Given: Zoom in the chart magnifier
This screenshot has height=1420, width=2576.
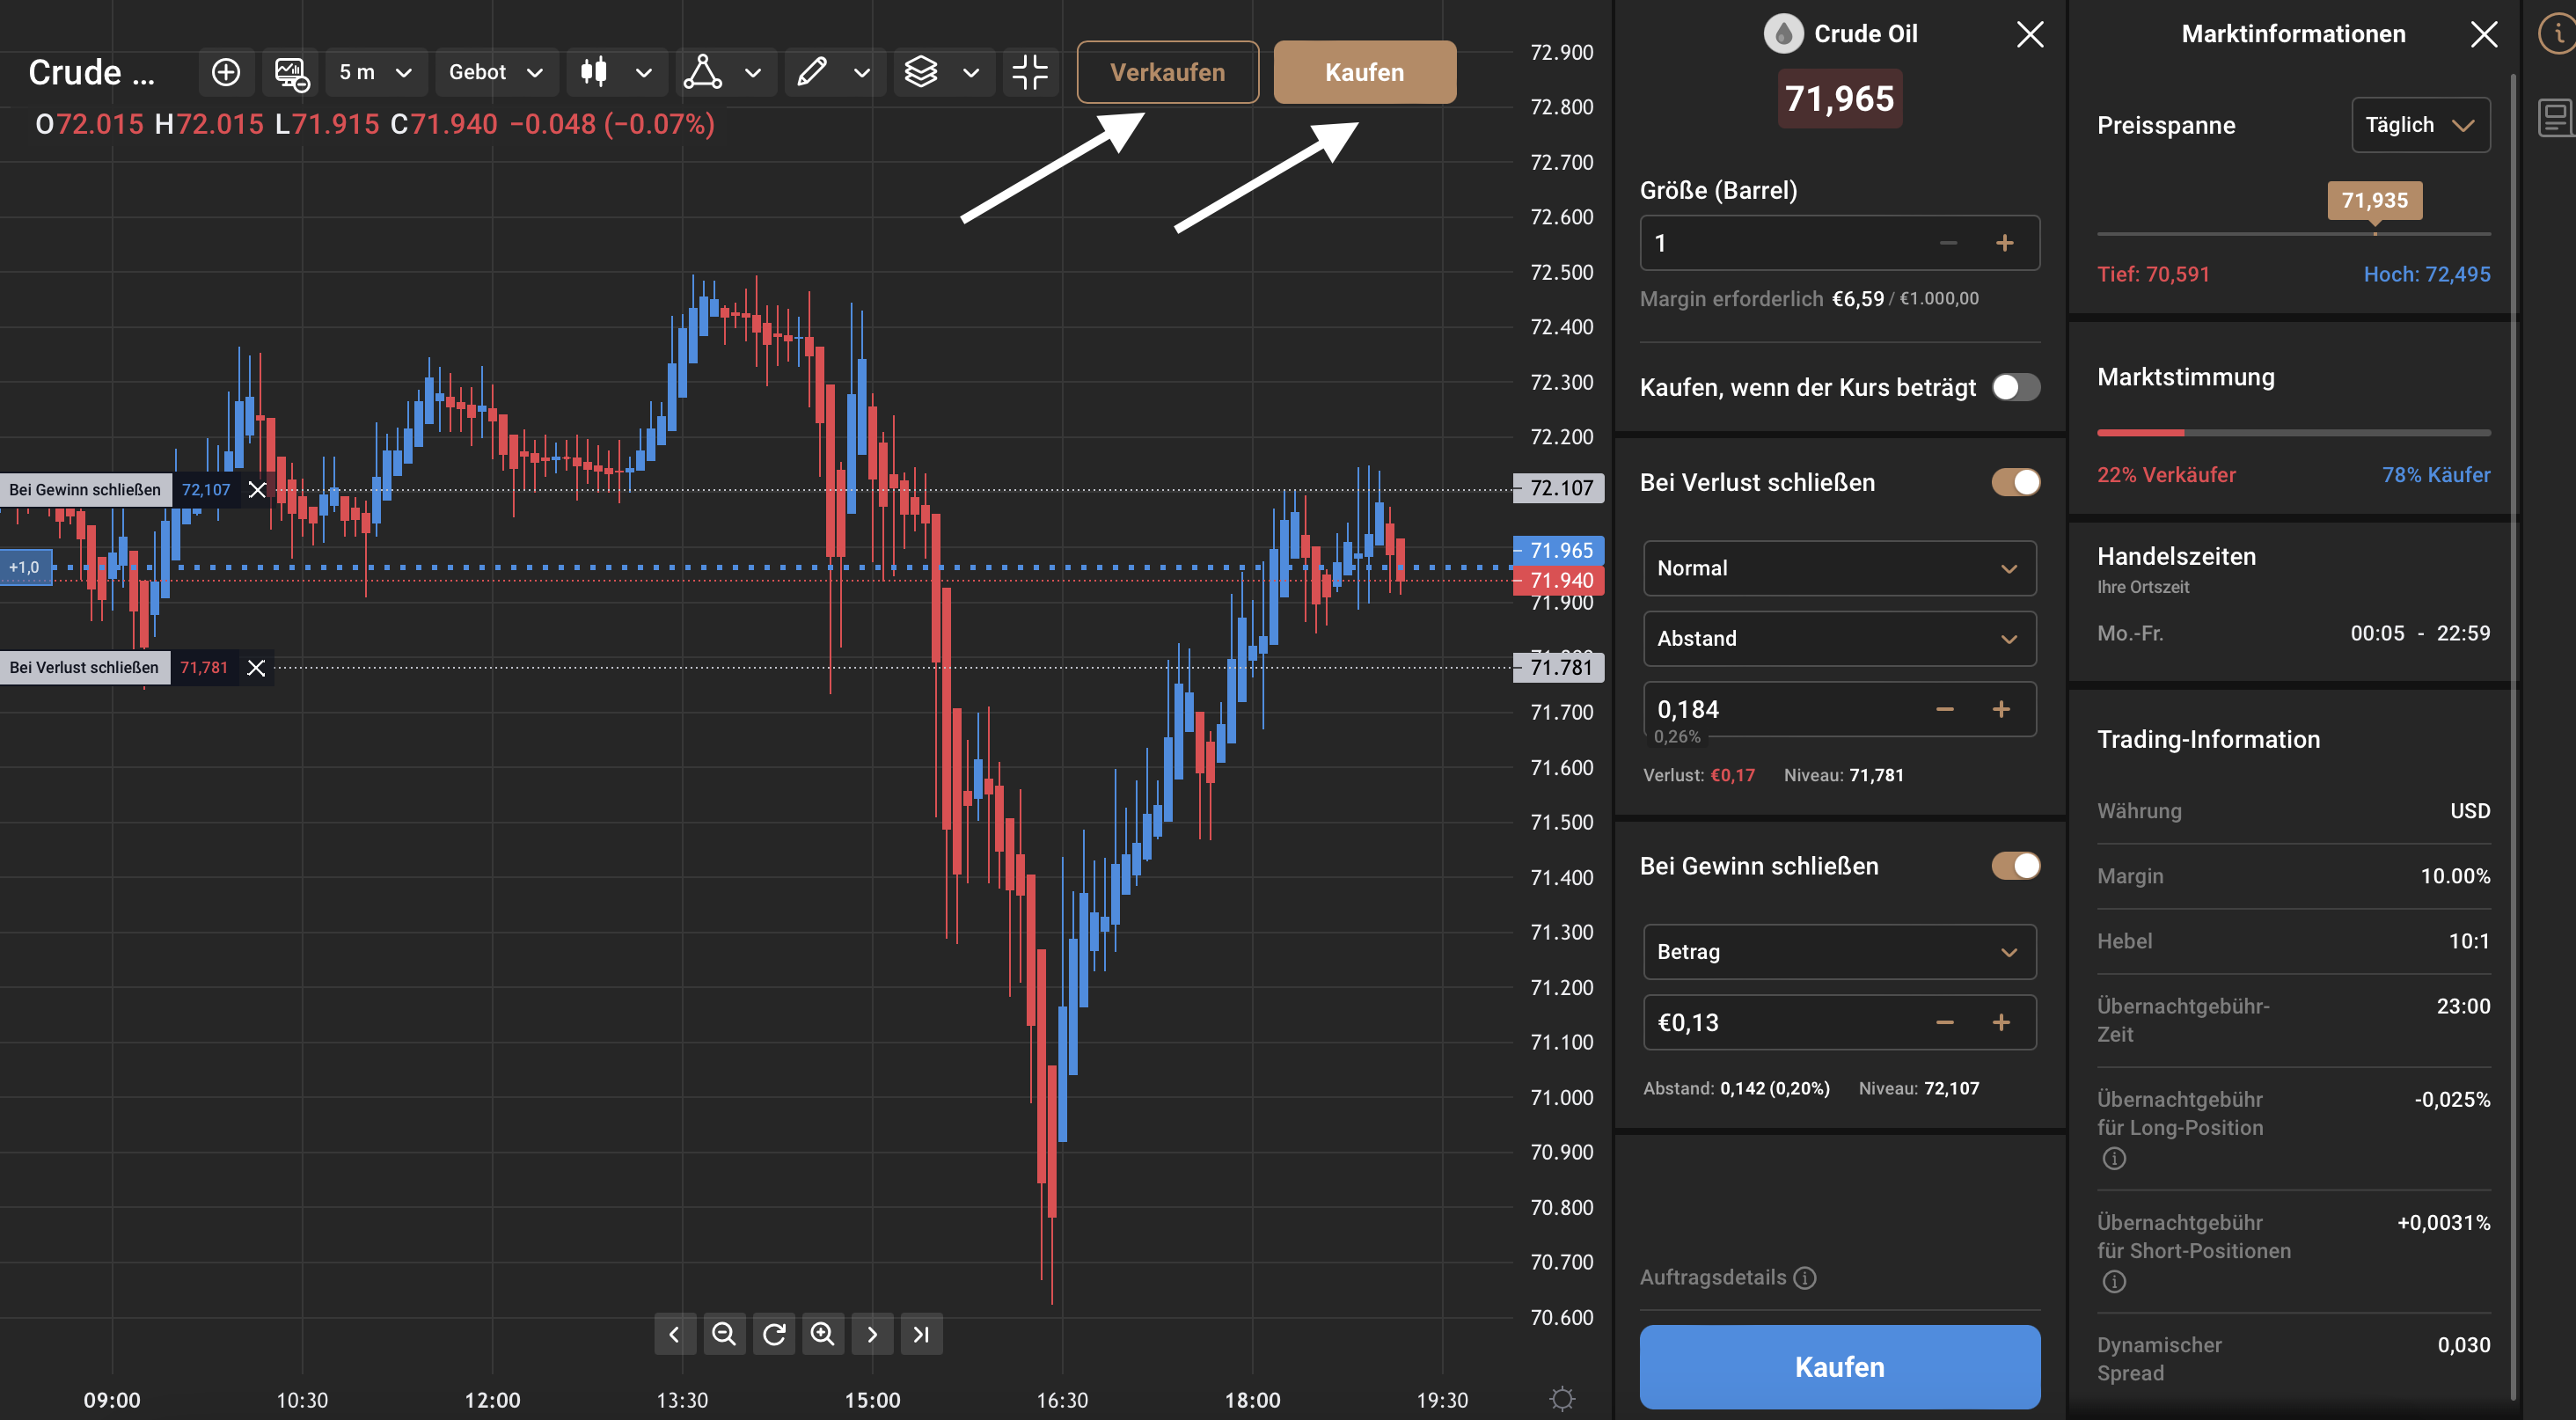Looking at the screenshot, I should click(x=823, y=1334).
